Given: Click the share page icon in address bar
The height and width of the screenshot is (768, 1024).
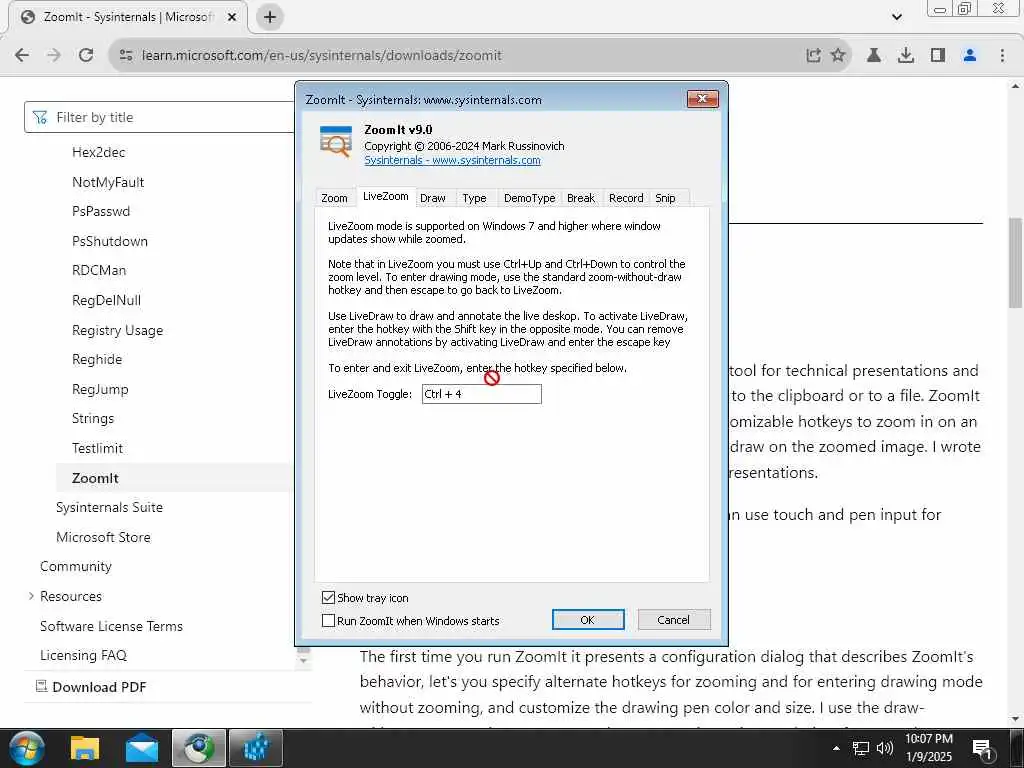Looking at the screenshot, I should click(813, 56).
